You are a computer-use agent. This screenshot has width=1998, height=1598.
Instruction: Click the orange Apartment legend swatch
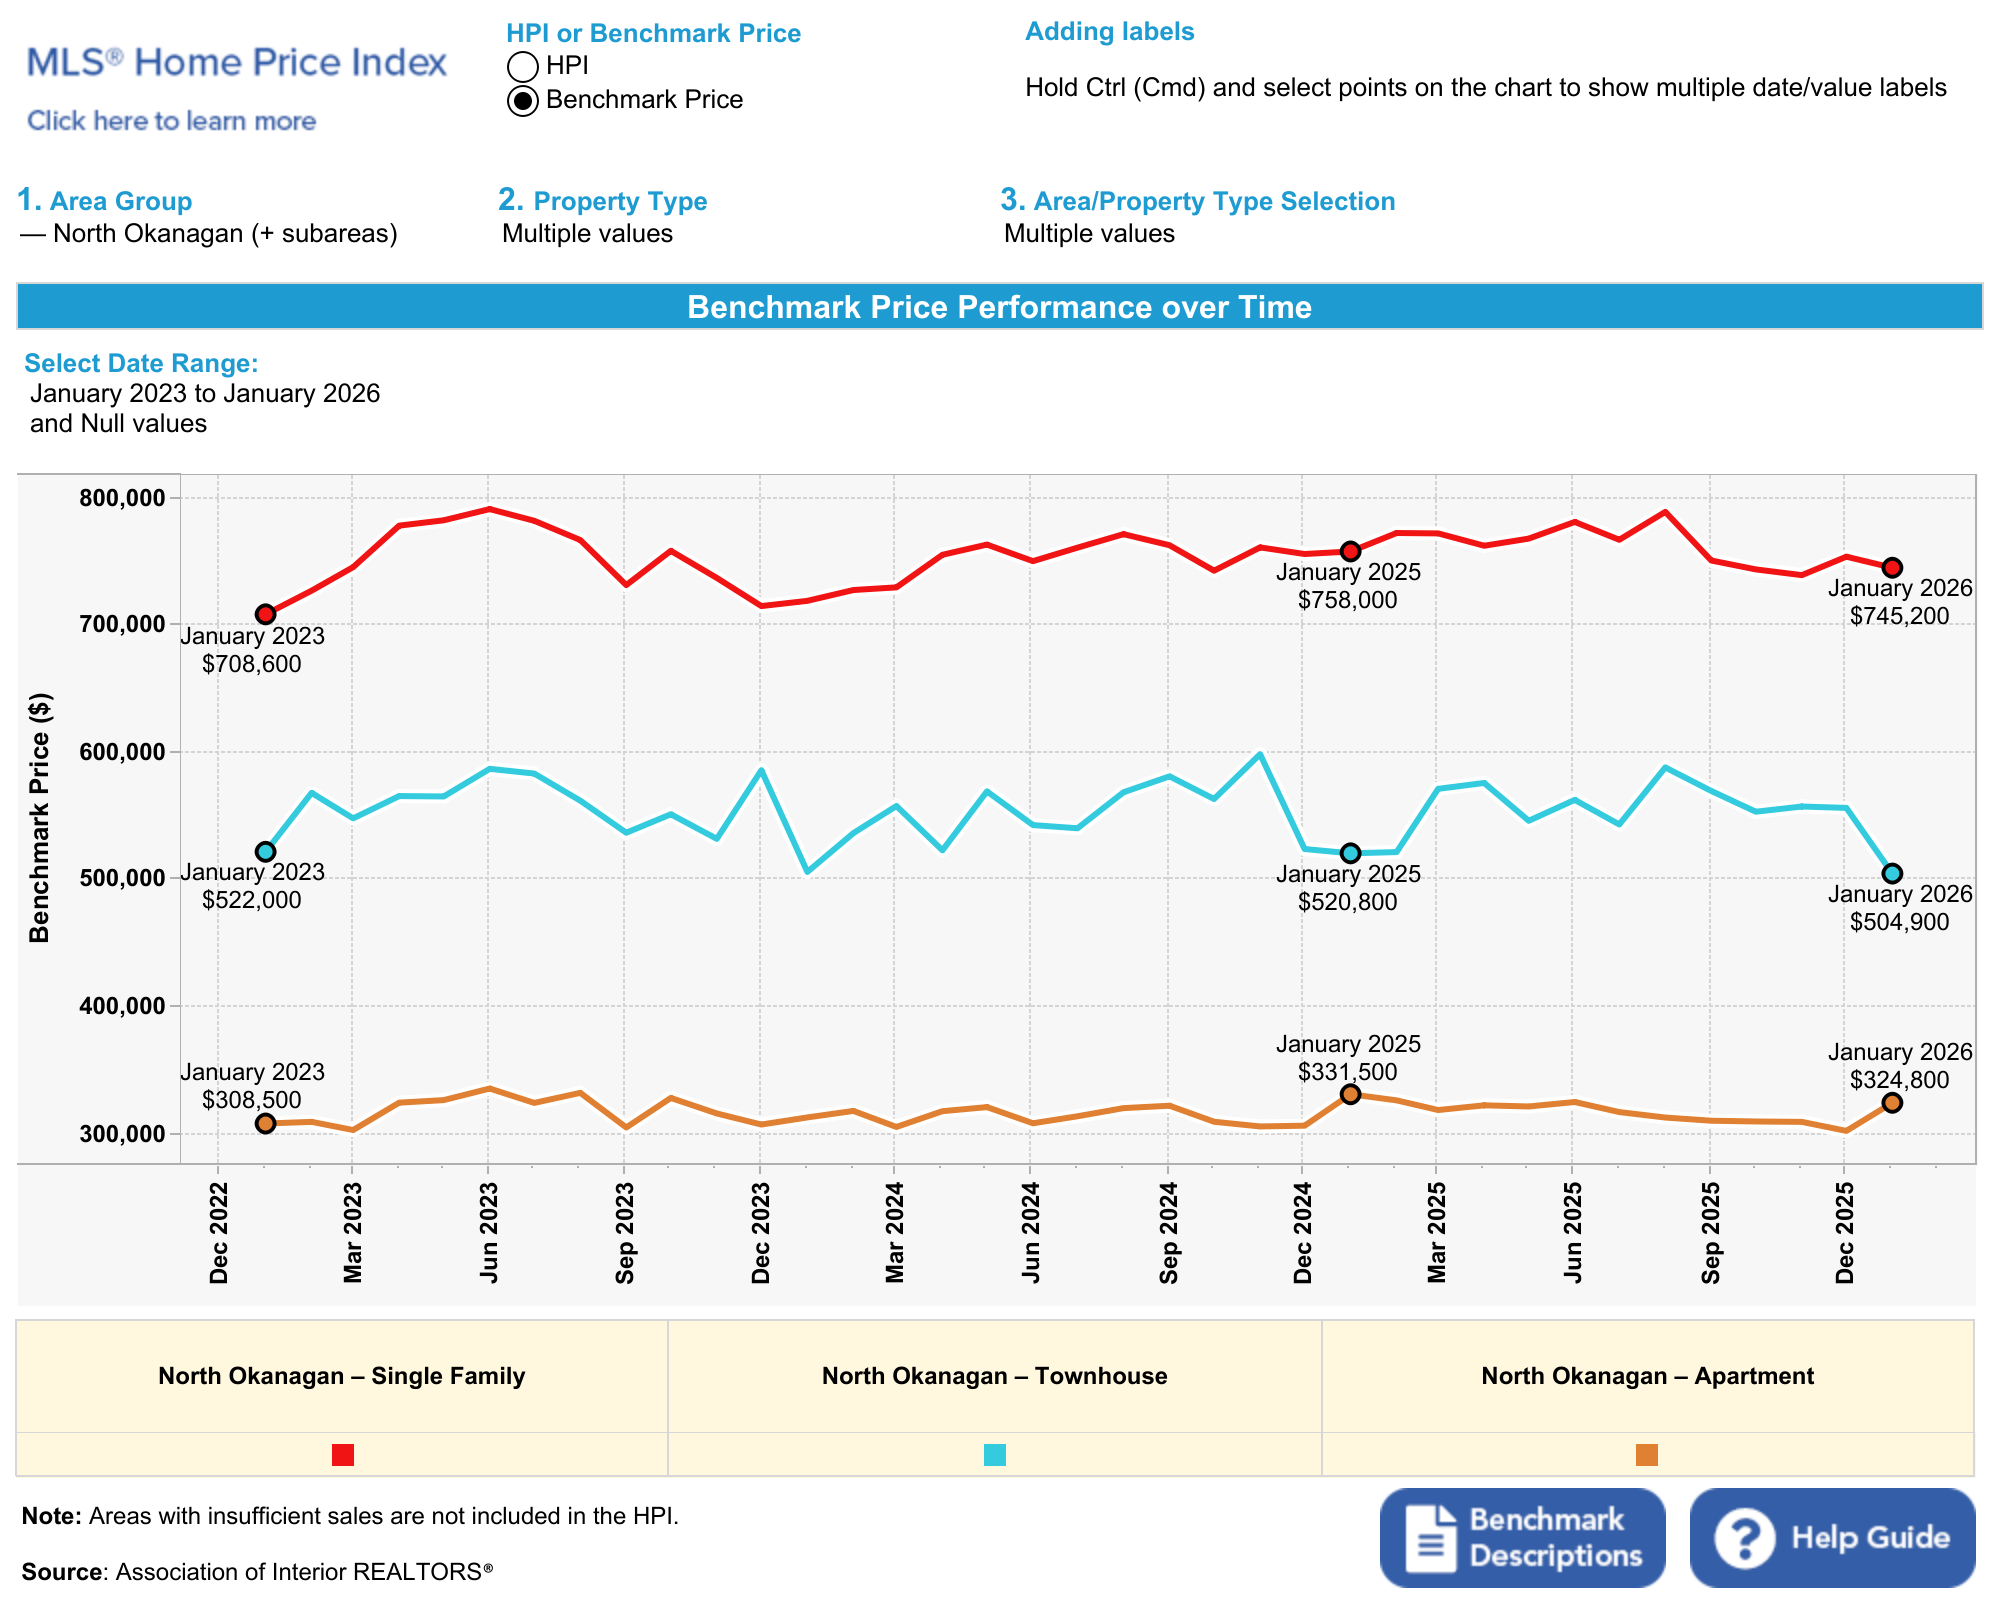(1647, 1455)
